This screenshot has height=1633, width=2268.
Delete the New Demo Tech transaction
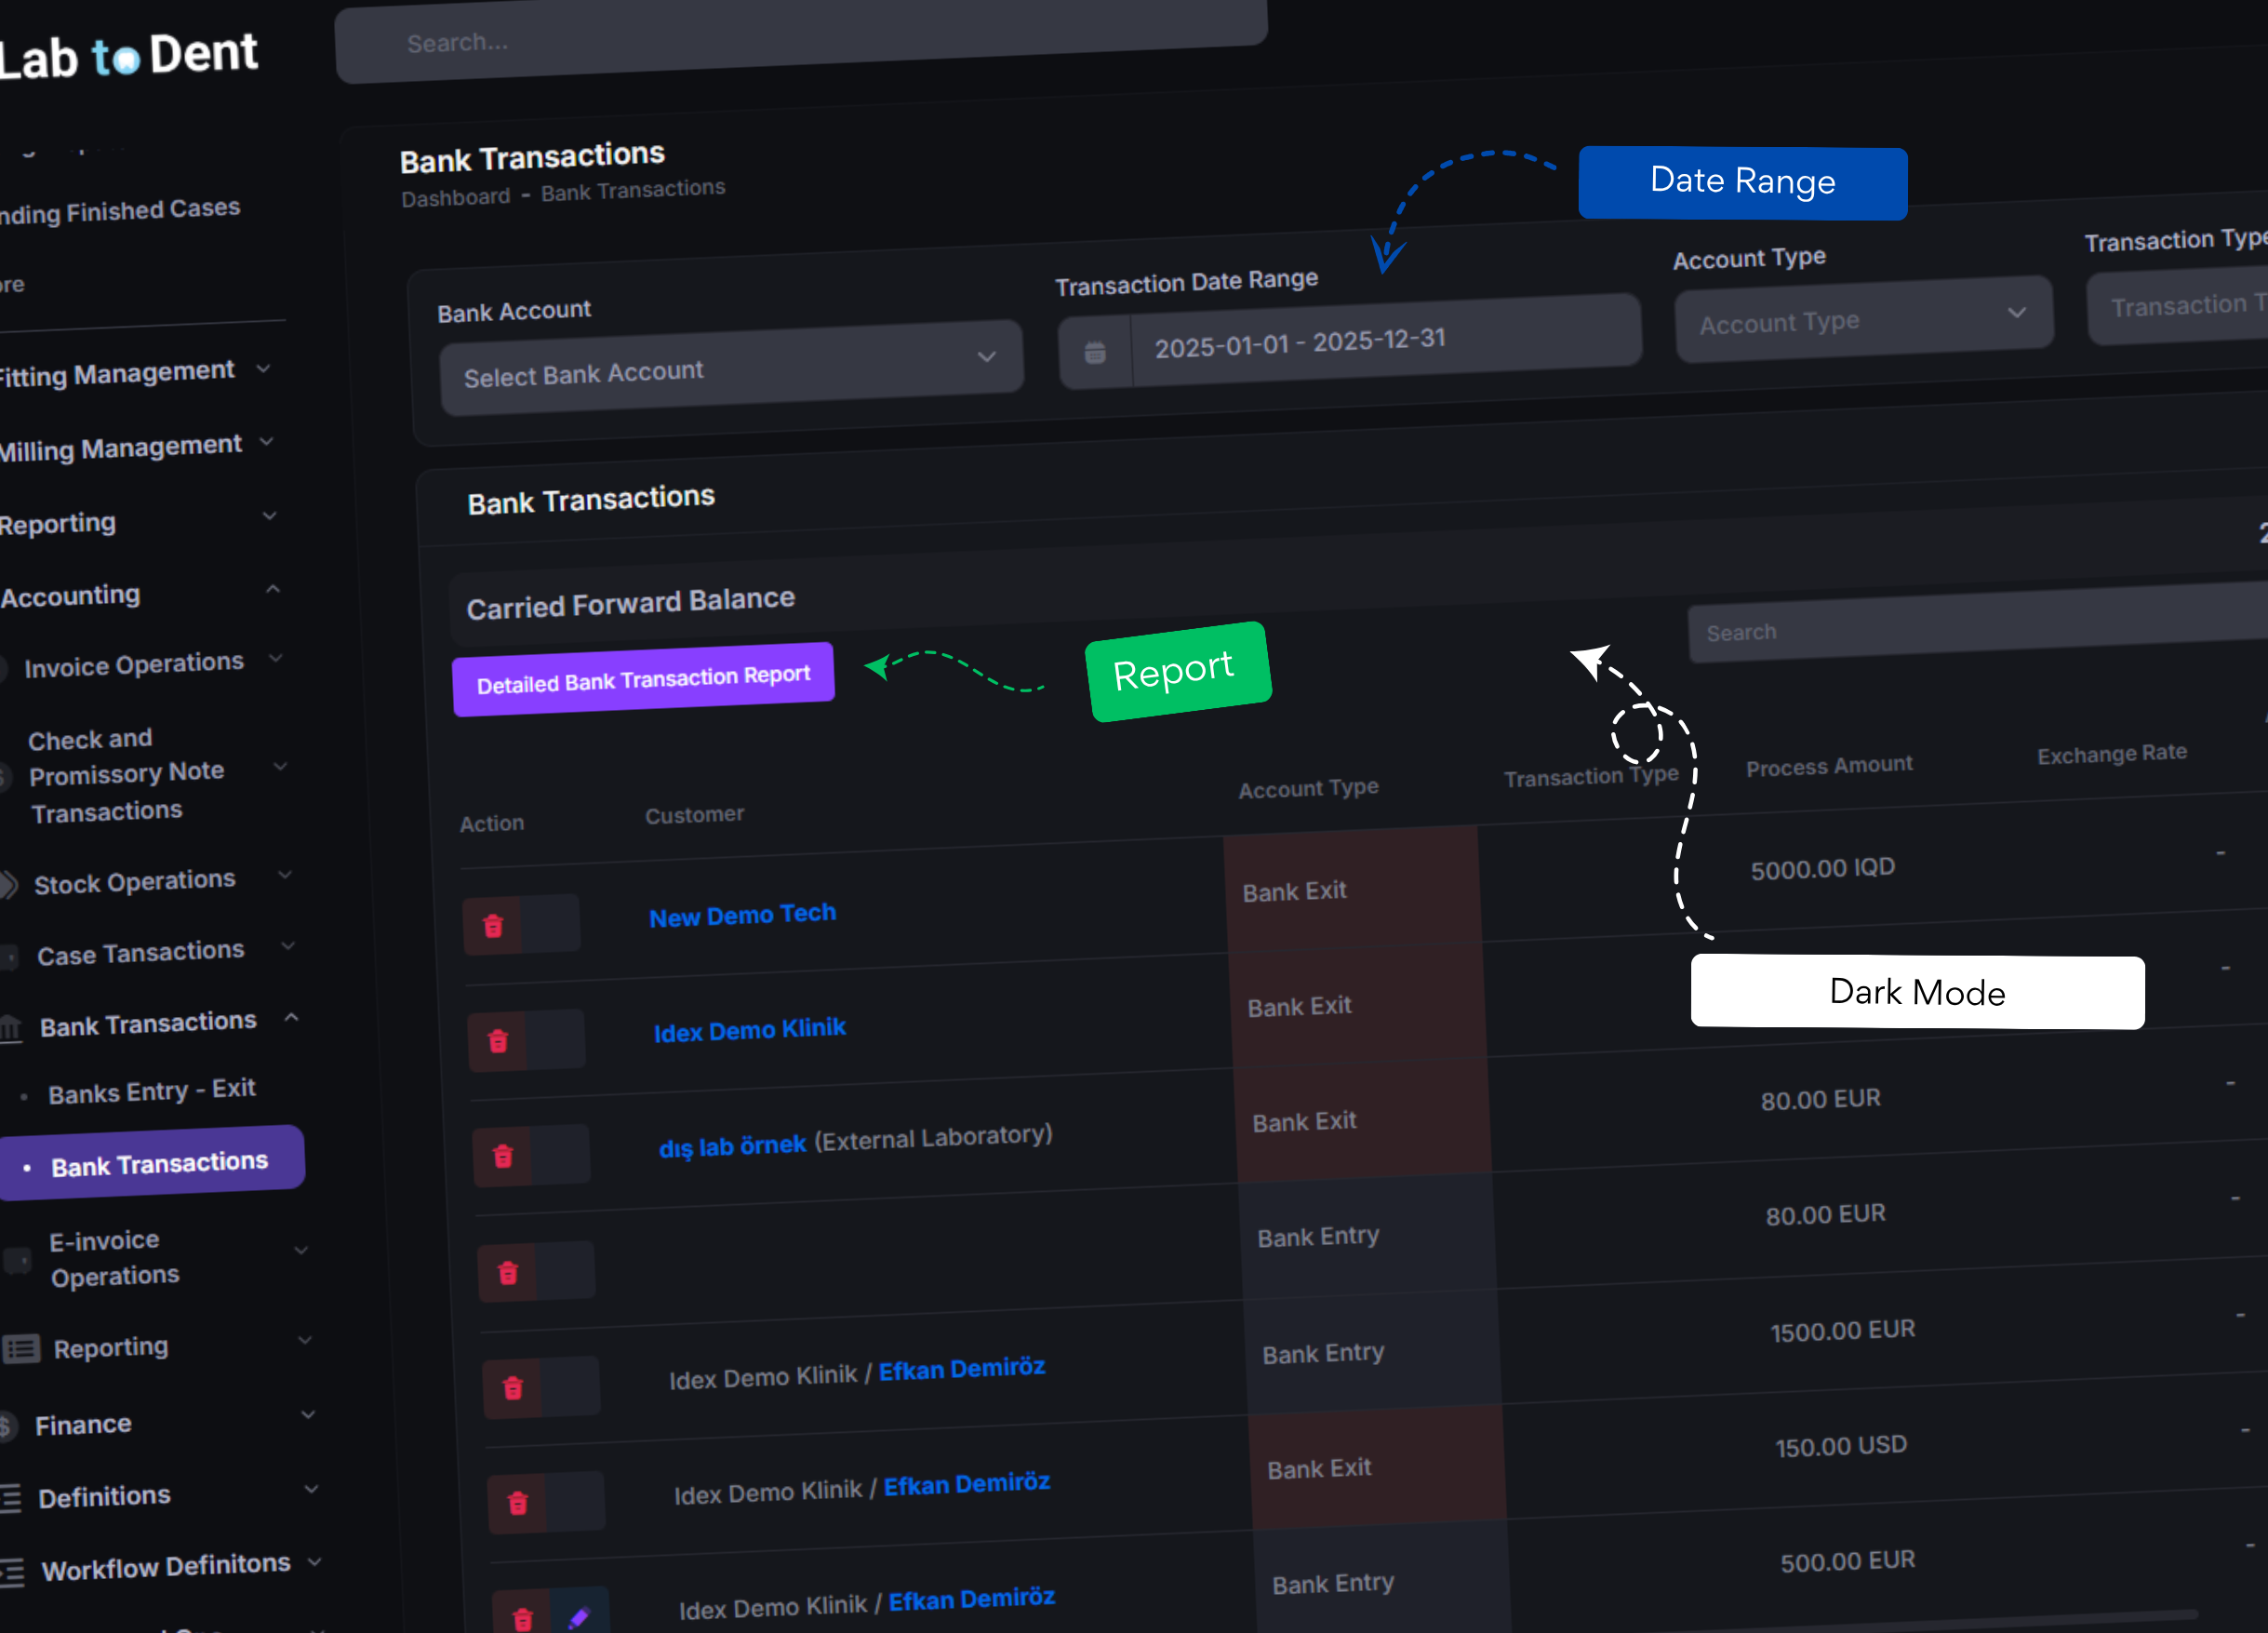pyautogui.click(x=493, y=926)
